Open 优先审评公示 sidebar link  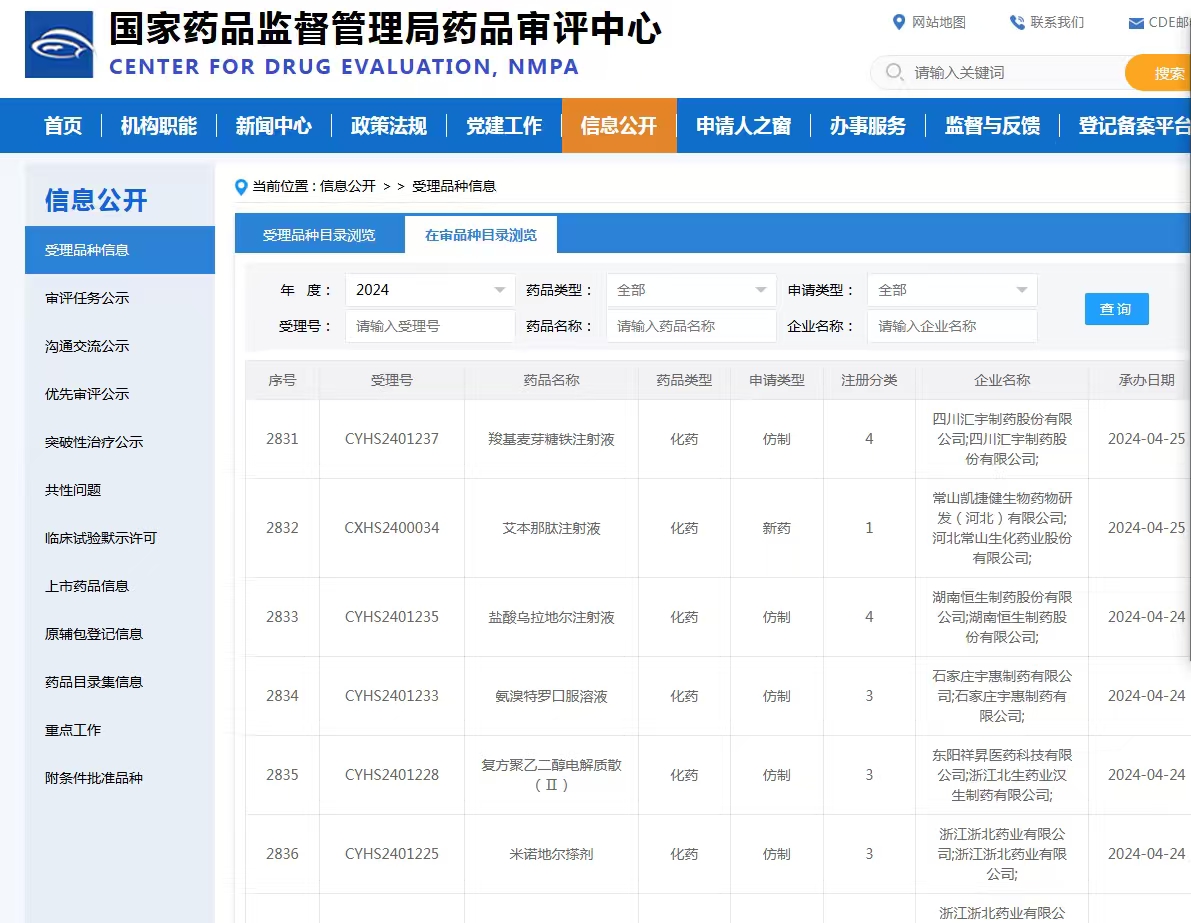click(x=87, y=394)
